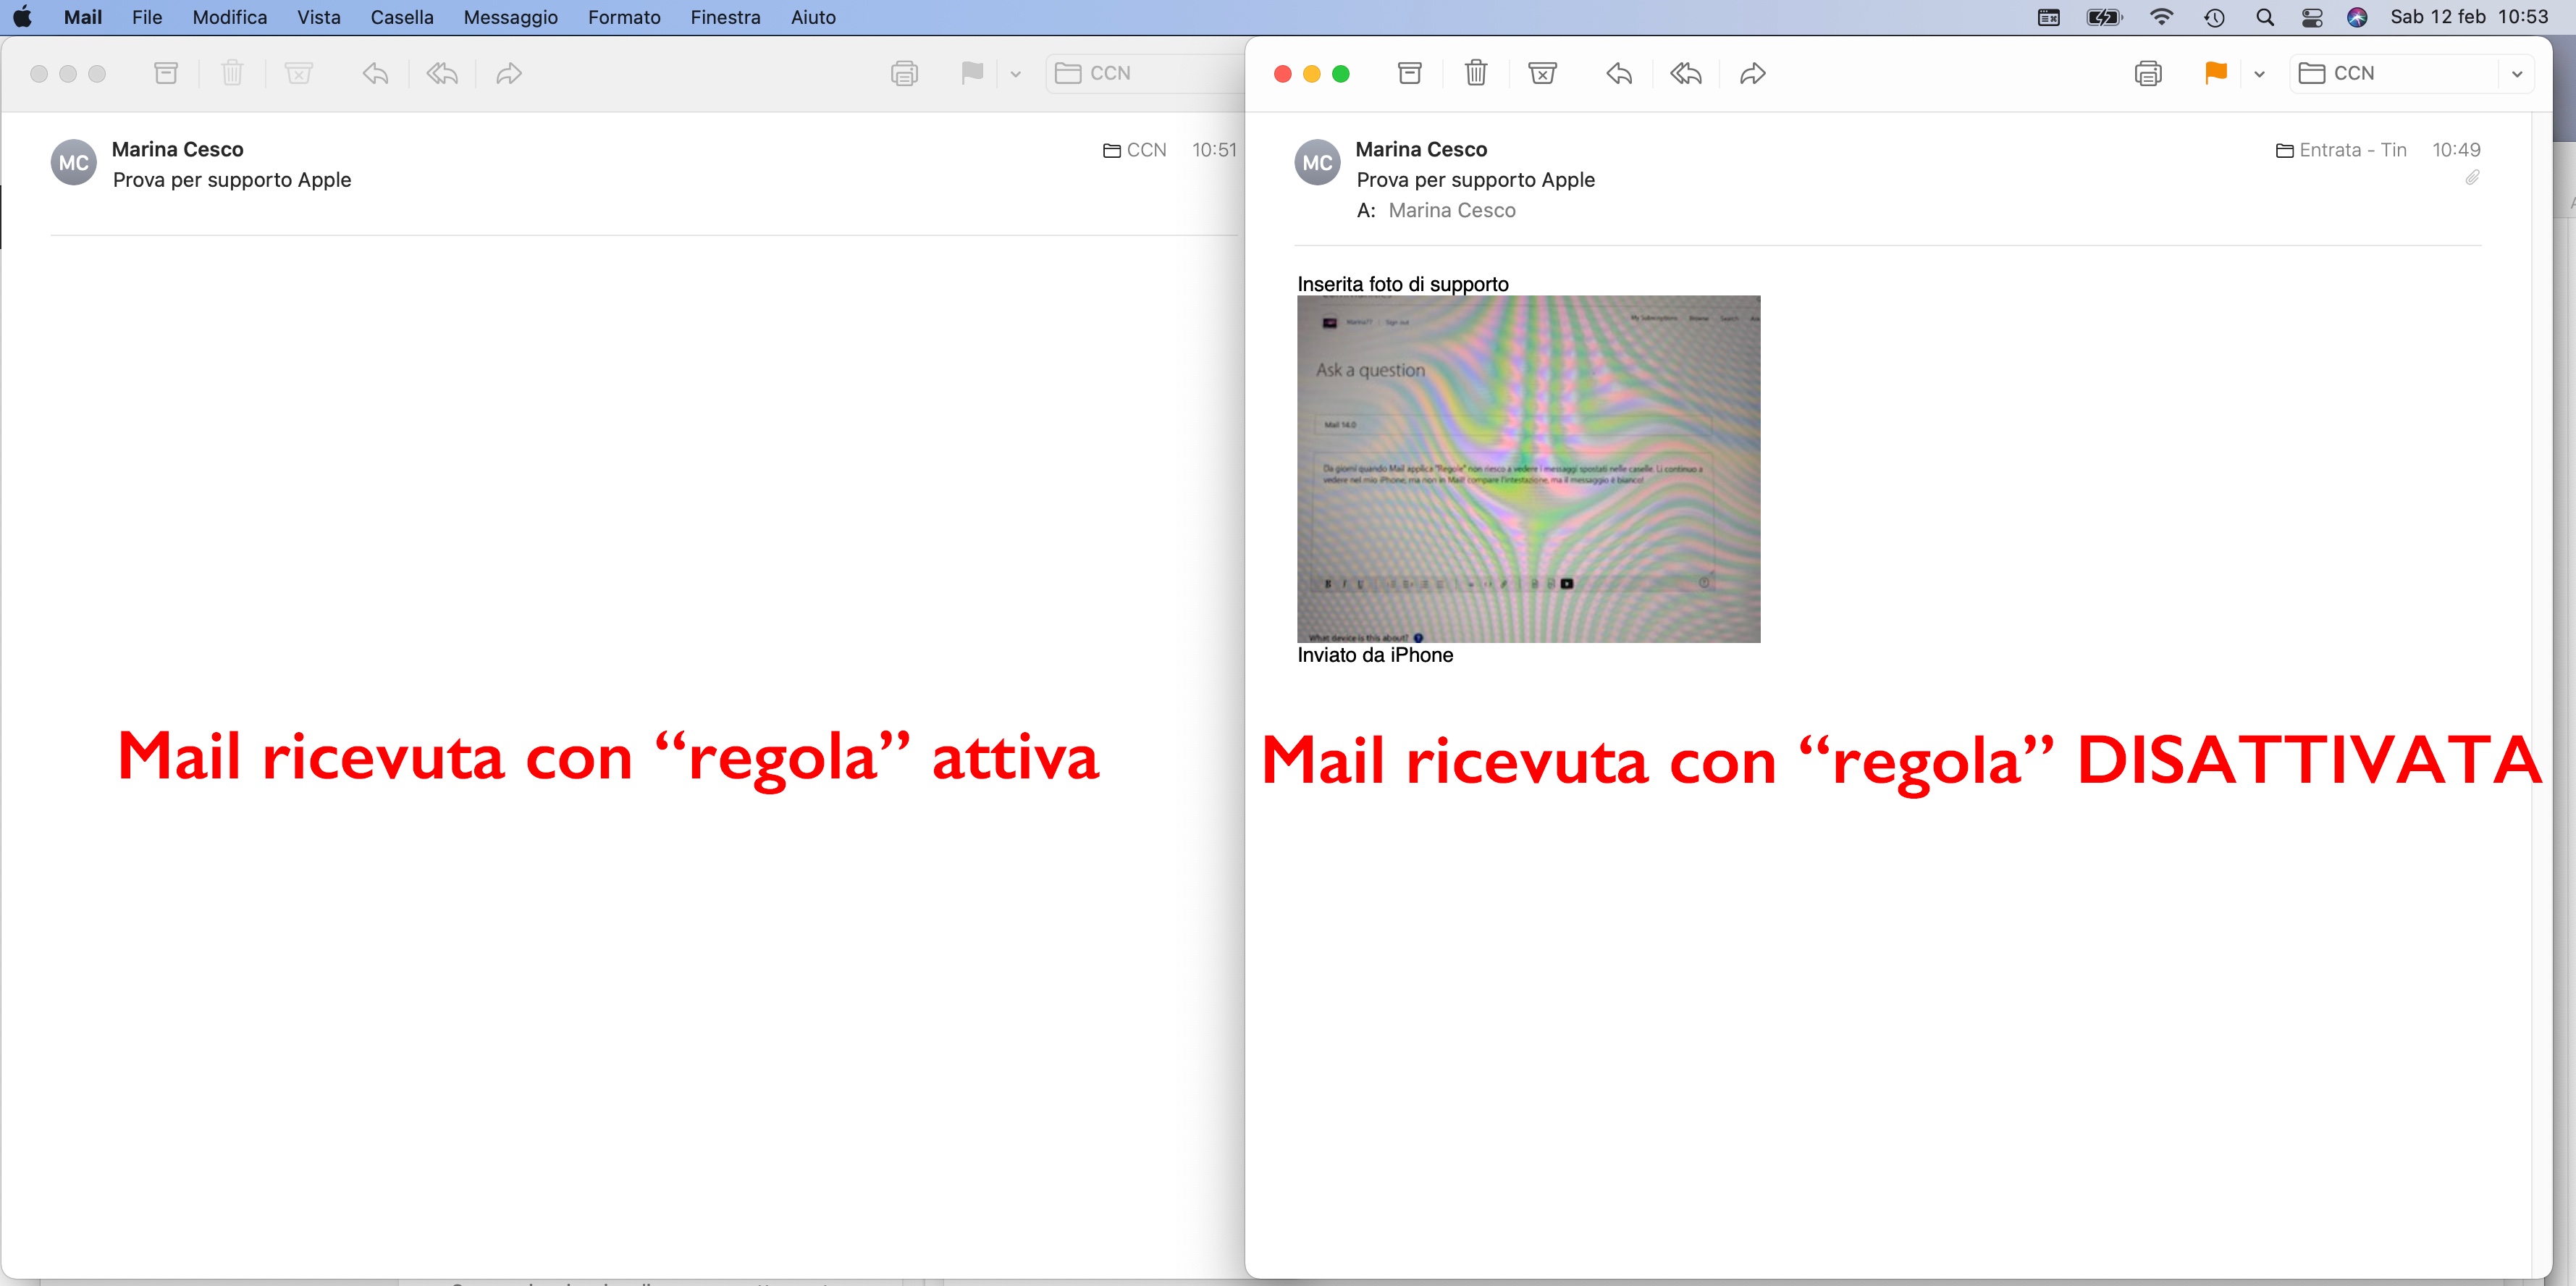Click Reply All in right window toolbar

pos(1685,73)
